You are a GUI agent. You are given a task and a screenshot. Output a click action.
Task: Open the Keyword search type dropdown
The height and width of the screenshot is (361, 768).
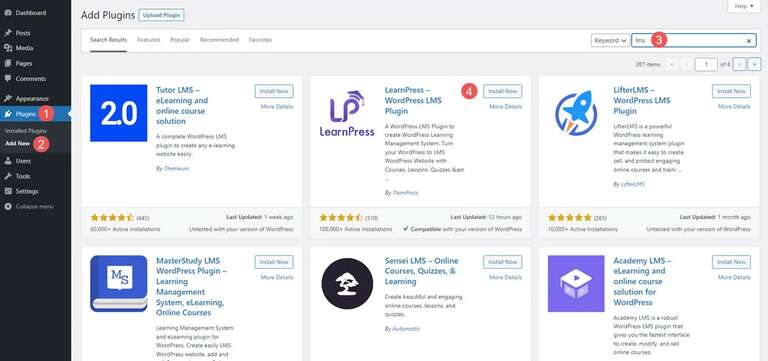click(x=610, y=41)
